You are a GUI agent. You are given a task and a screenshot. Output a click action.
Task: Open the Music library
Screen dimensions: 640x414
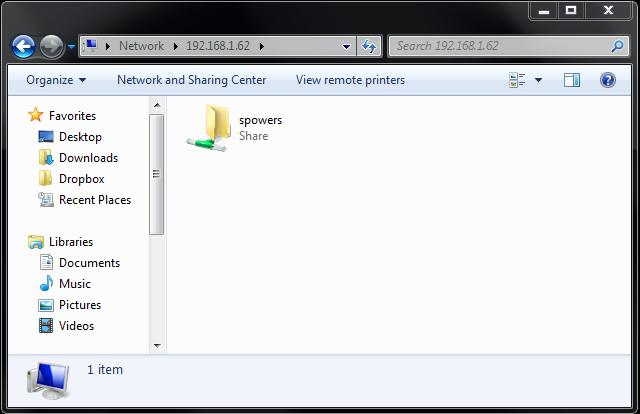tap(75, 283)
